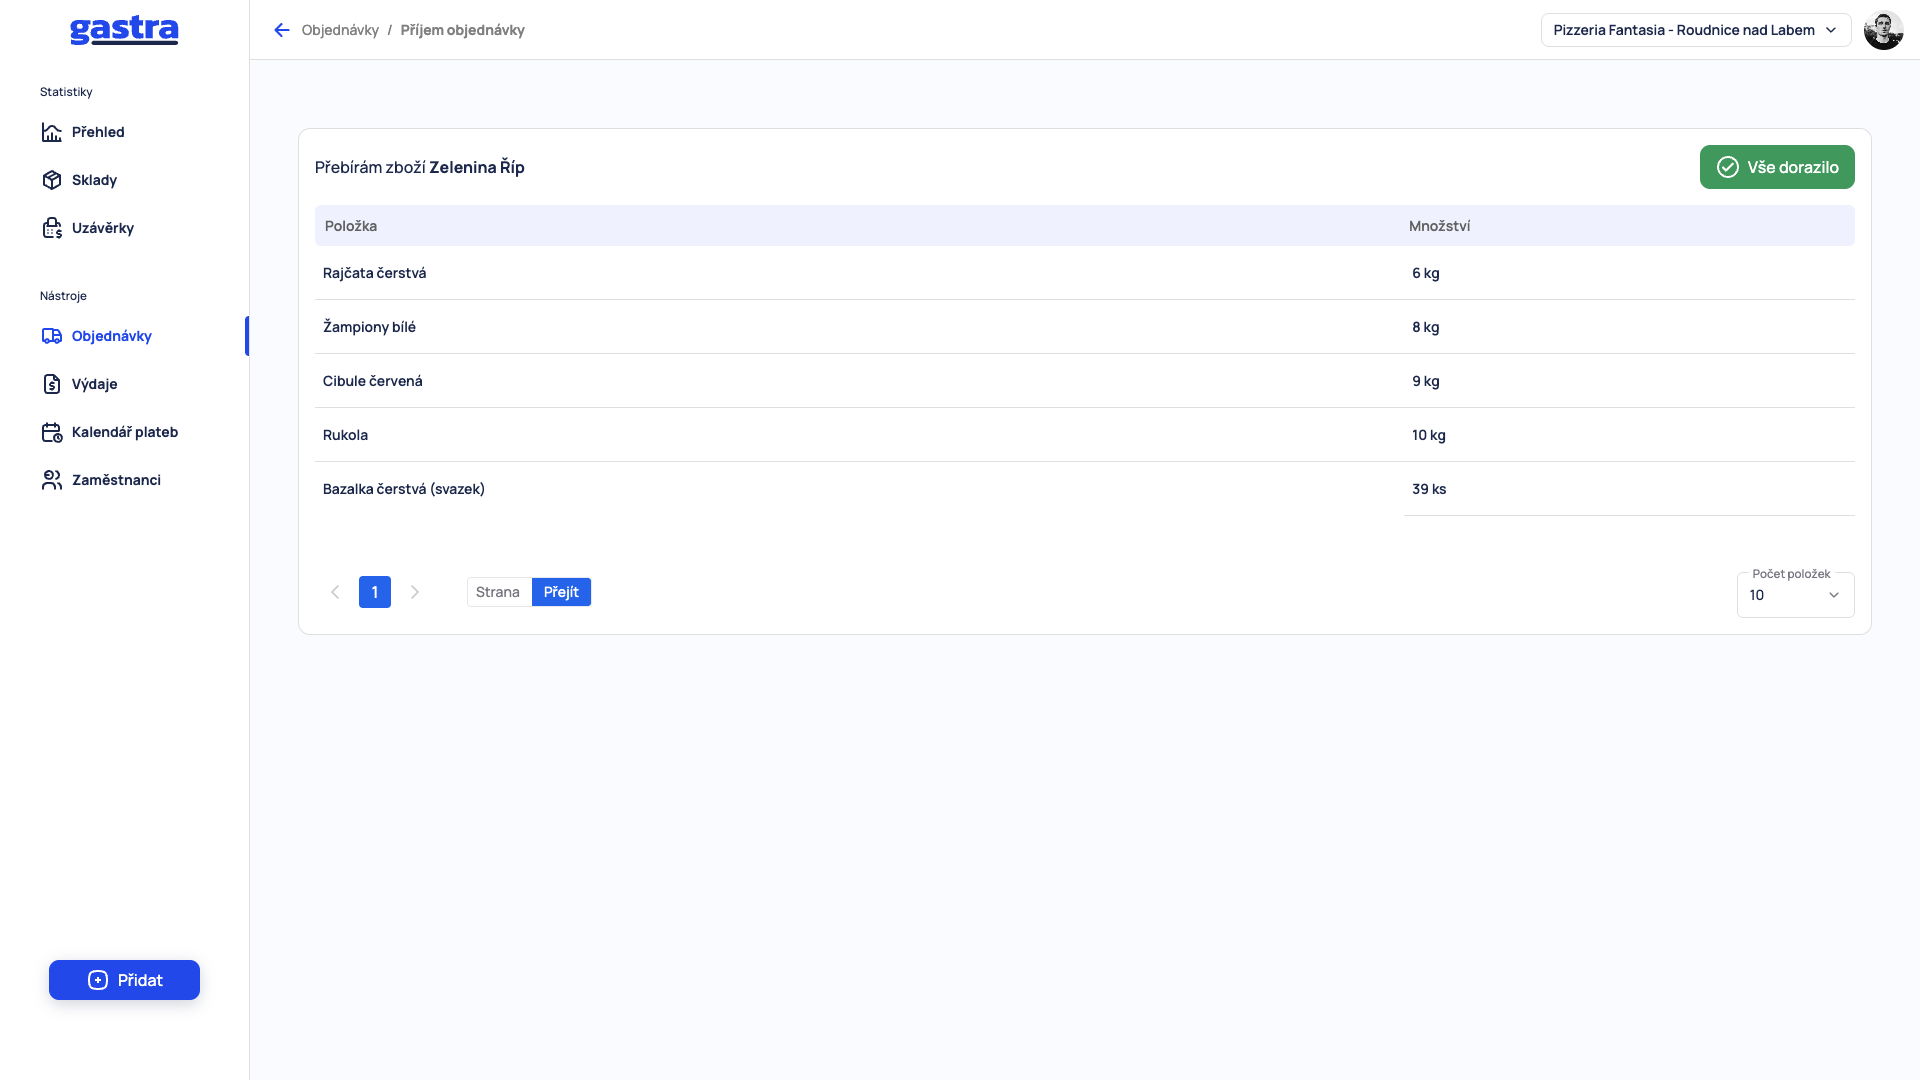1920x1080 pixels.
Task: Click the 6 kg quantity
Action: (x=1426, y=273)
